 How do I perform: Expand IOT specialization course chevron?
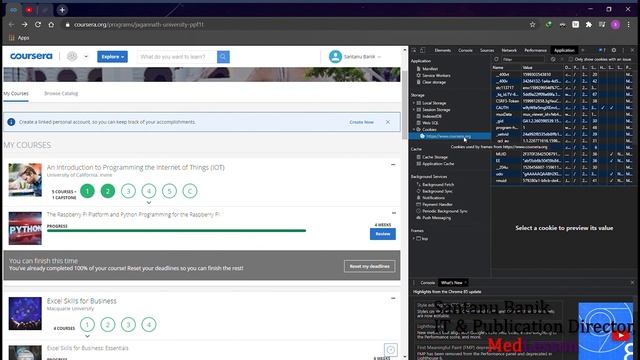[x=149, y=202]
